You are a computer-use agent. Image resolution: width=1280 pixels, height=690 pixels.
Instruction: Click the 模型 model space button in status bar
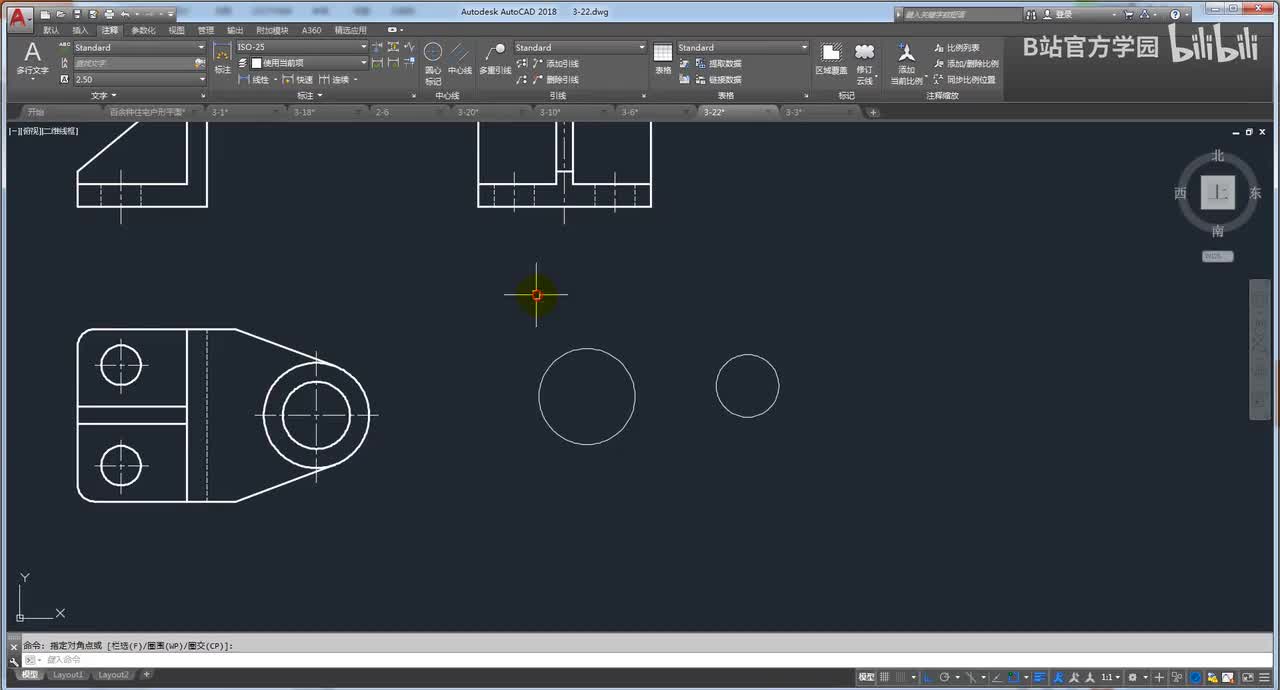click(867, 677)
